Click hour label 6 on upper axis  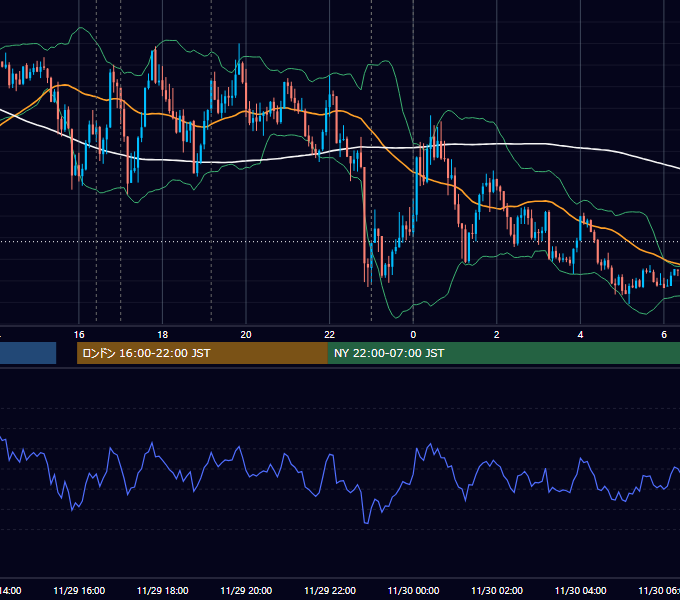click(x=664, y=335)
